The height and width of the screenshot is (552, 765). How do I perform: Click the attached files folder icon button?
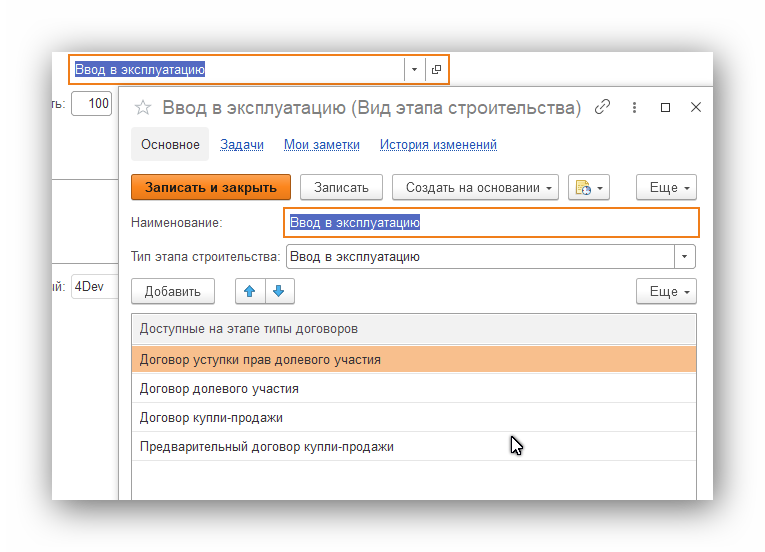click(x=588, y=187)
